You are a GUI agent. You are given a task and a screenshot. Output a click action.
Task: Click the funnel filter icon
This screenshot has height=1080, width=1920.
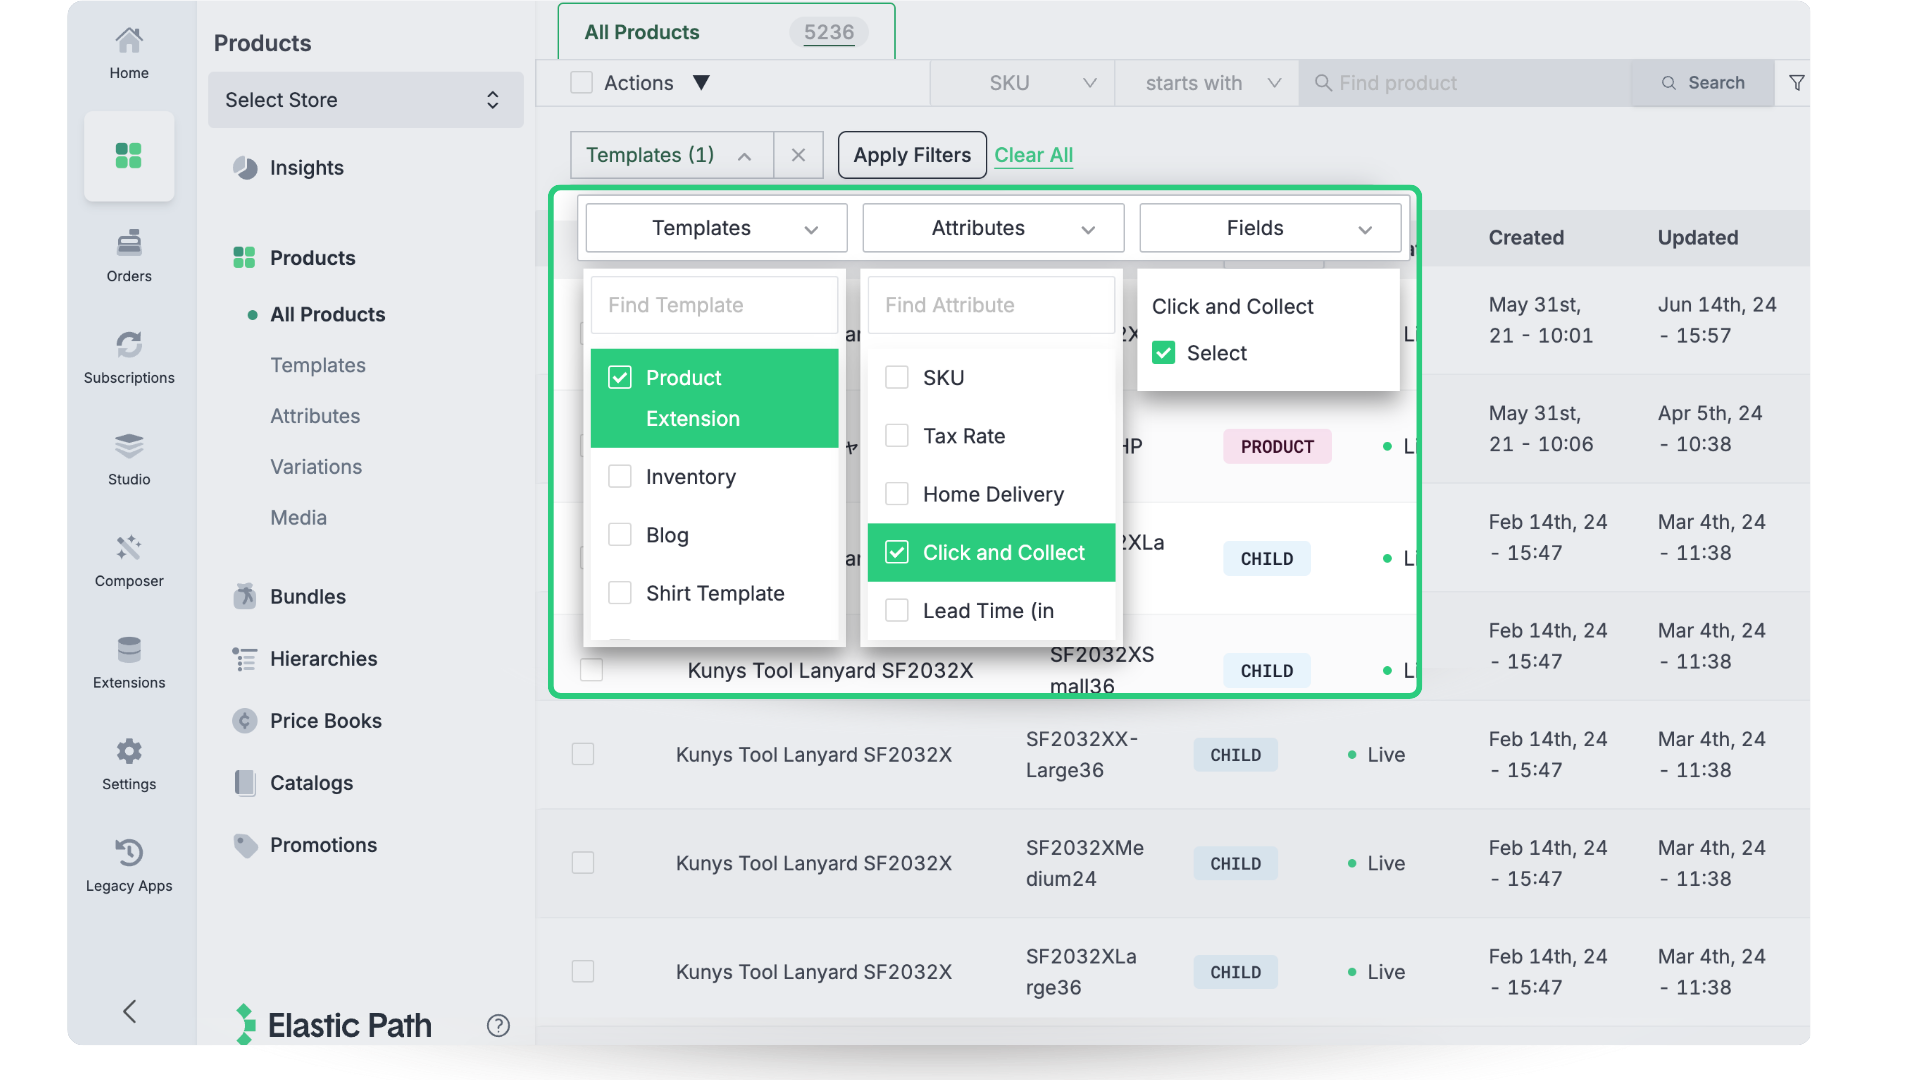(x=1797, y=83)
